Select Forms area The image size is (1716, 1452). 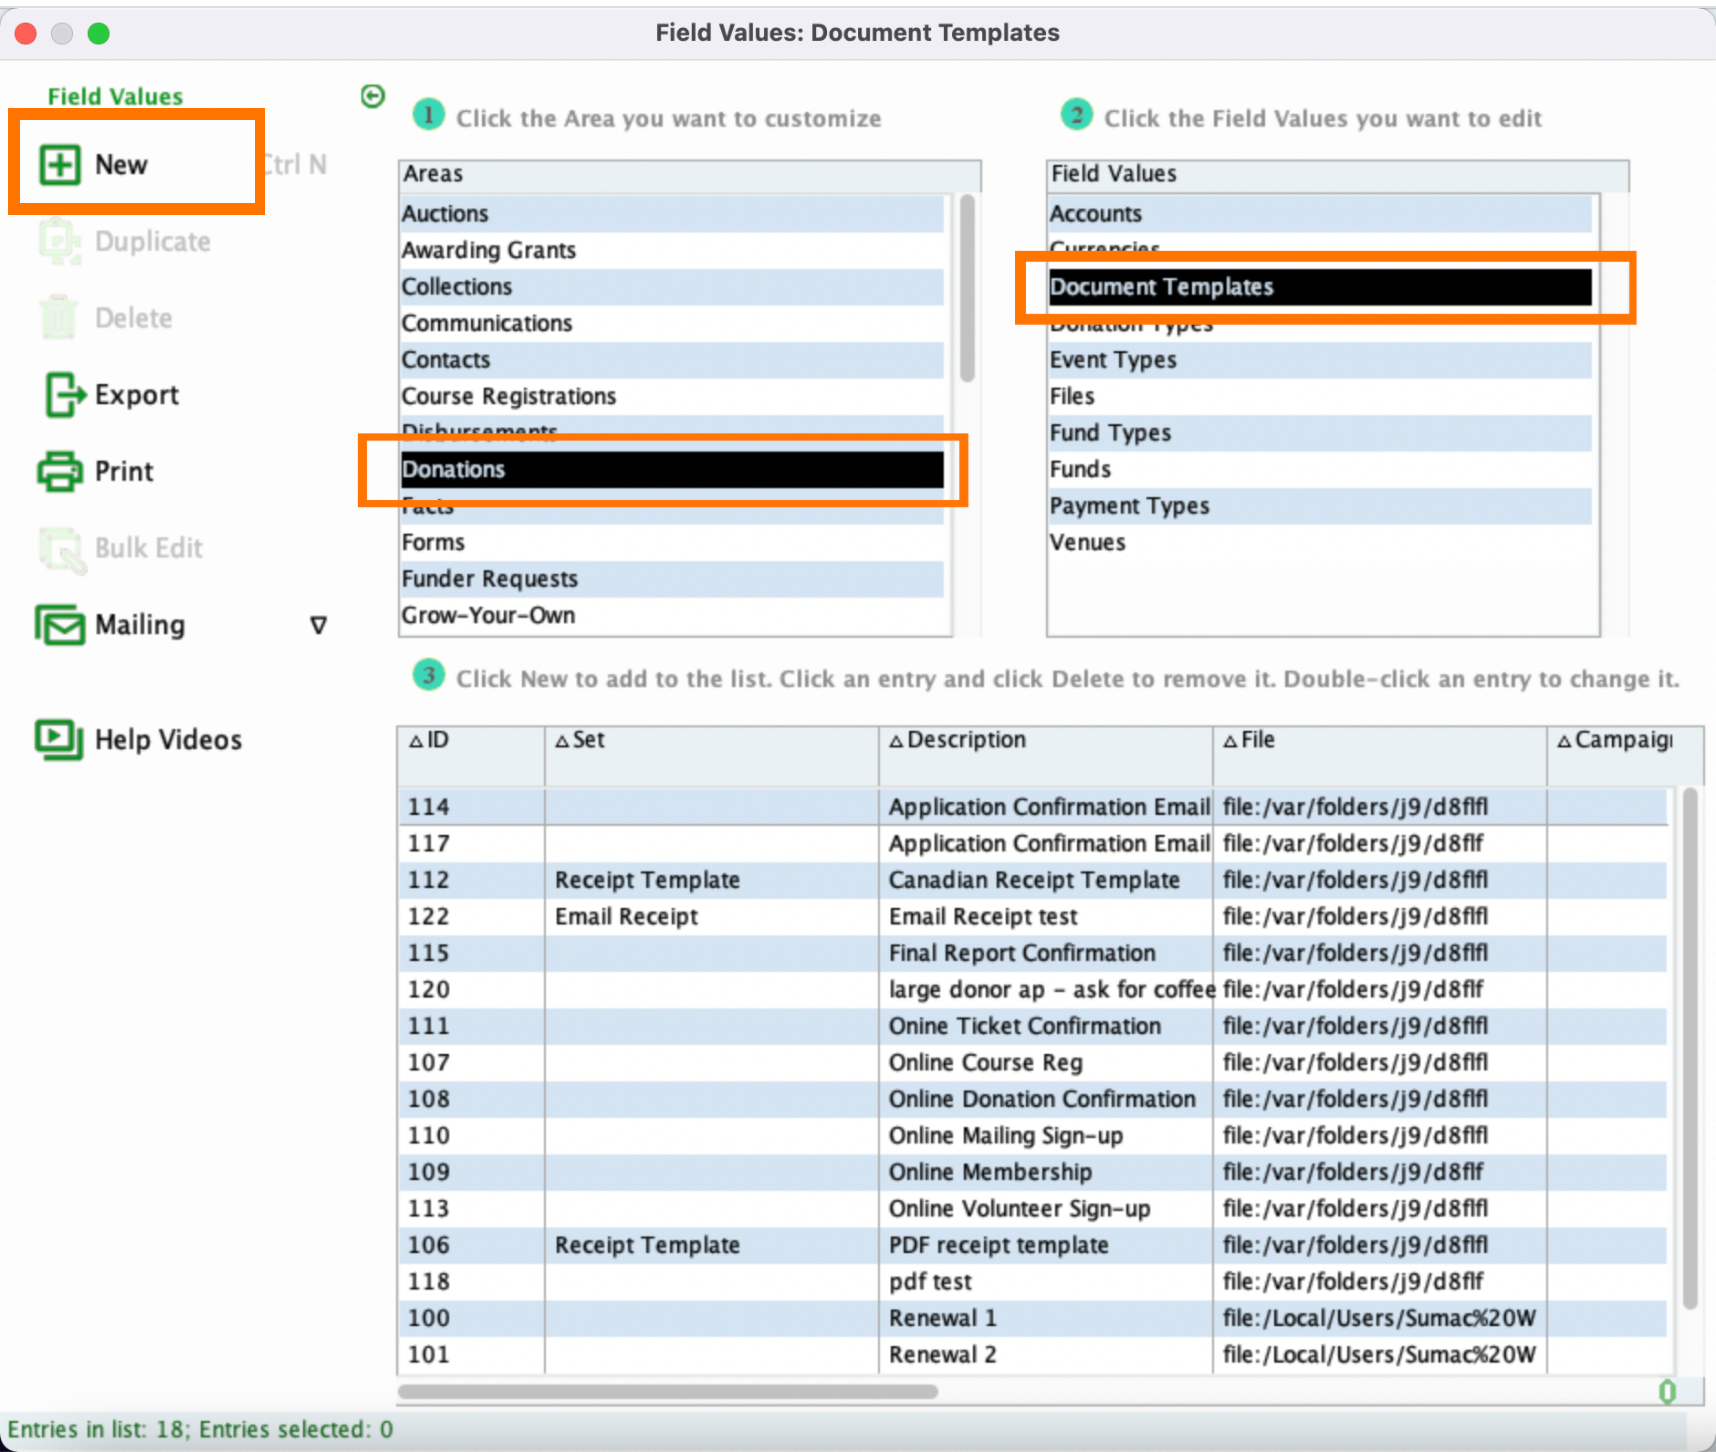[671, 542]
